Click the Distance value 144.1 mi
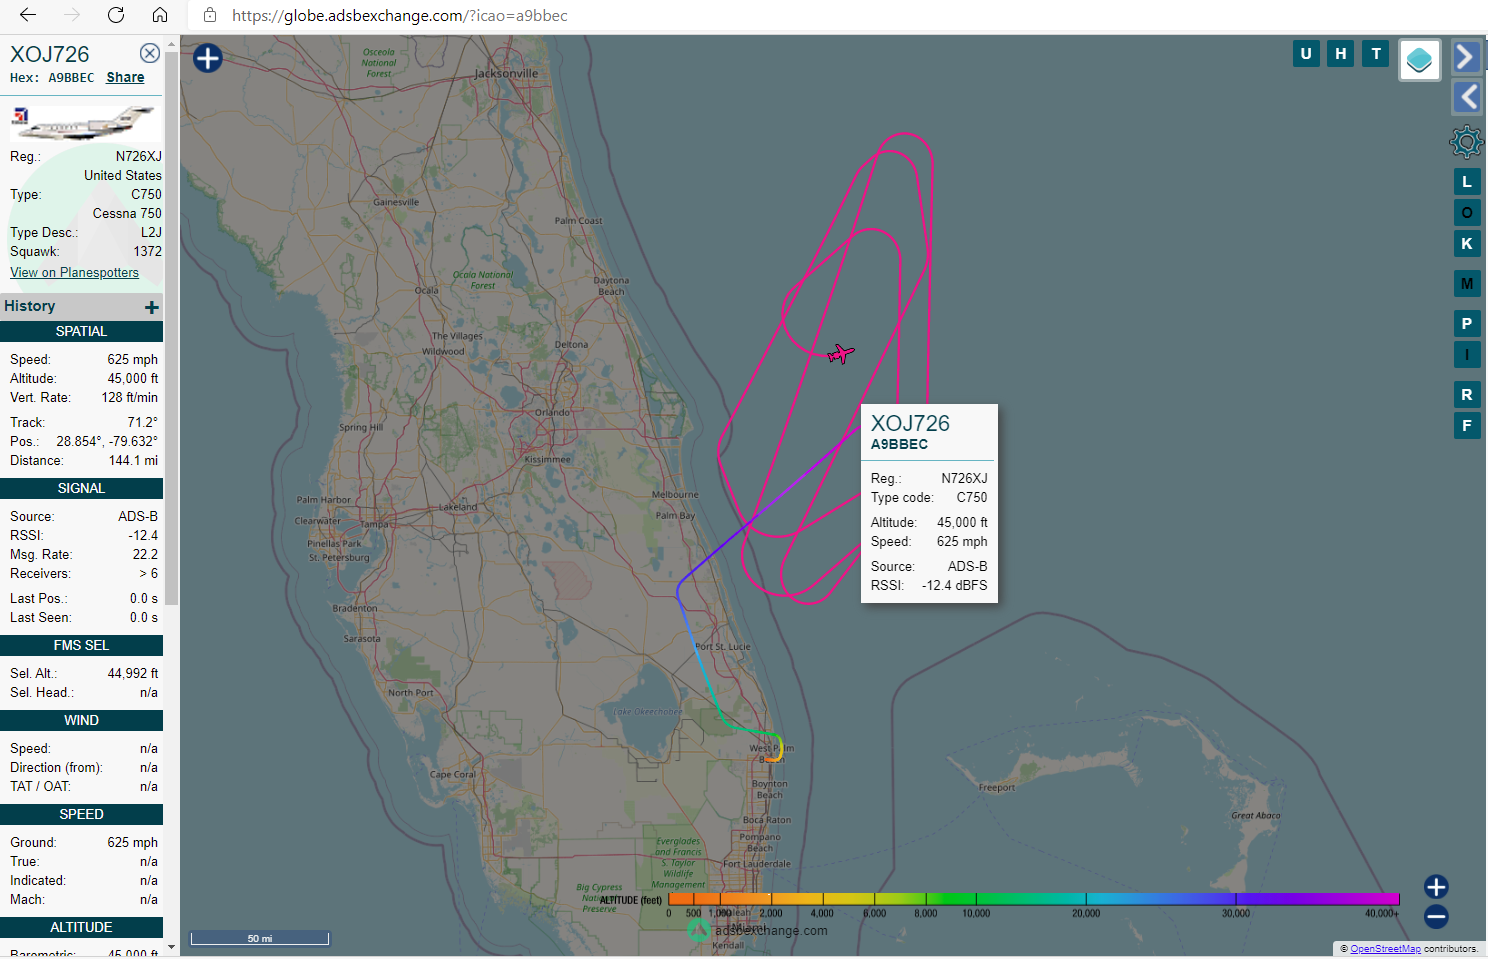The image size is (1488, 959). [x=133, y=460]
